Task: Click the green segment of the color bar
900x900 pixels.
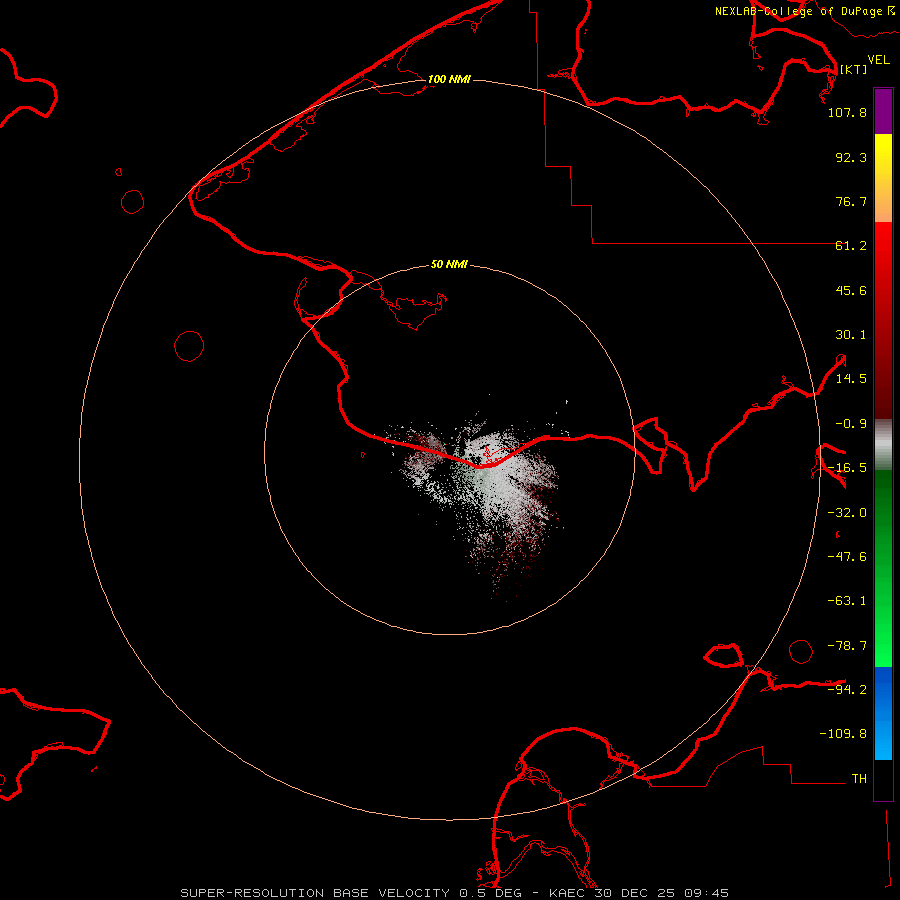Action: click(x=883, y=568)
